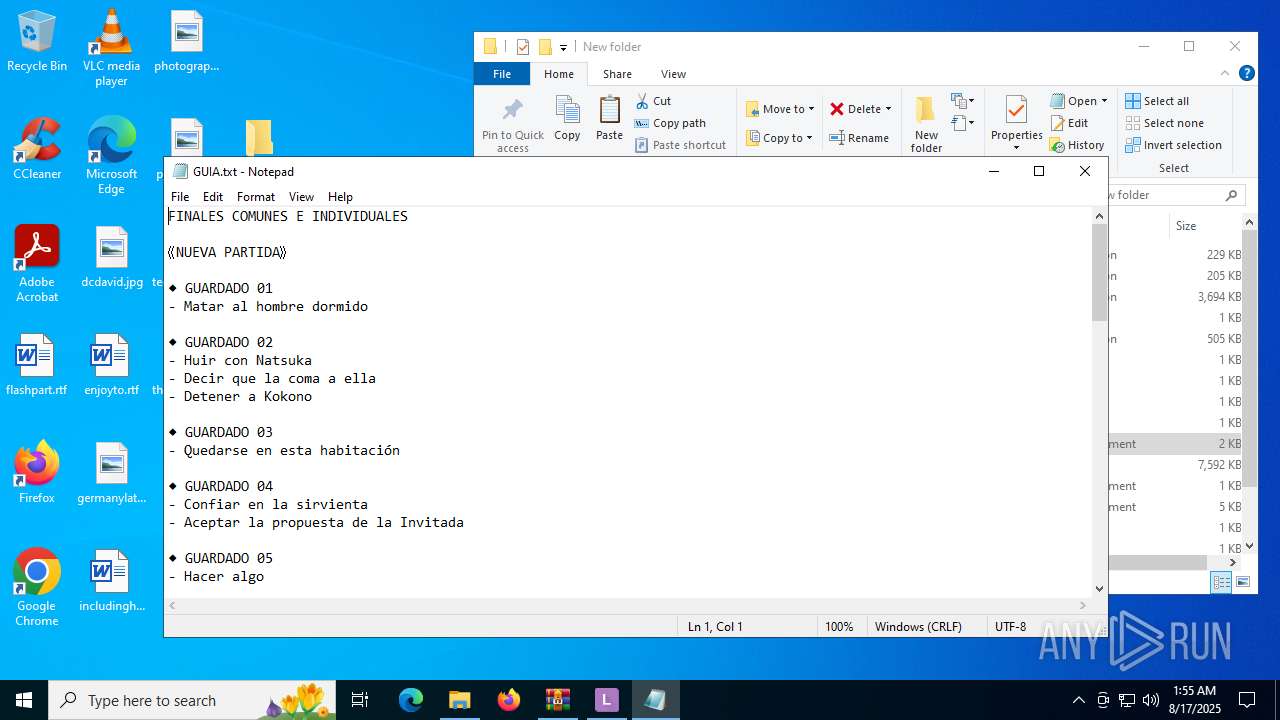This screenshot has width=1280, height=720.
Task: Expand the New item dropdown in ribbon
Action: (x=963, y=101)
